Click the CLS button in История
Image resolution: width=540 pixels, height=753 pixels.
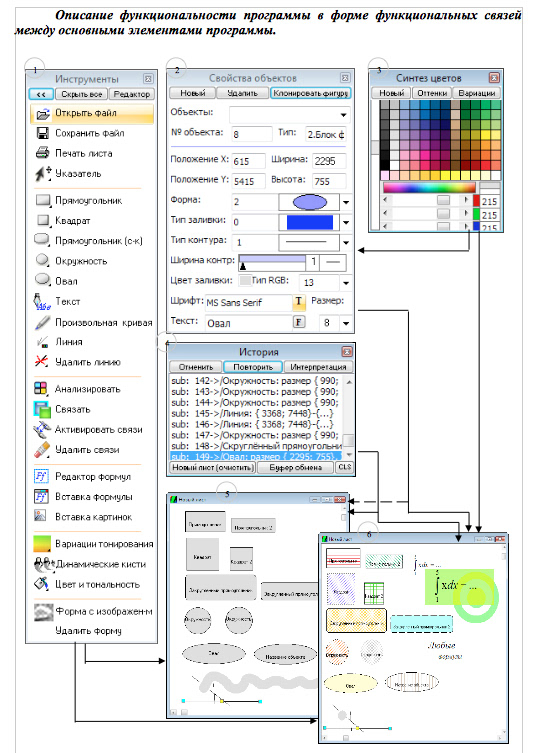coord(344,467)
